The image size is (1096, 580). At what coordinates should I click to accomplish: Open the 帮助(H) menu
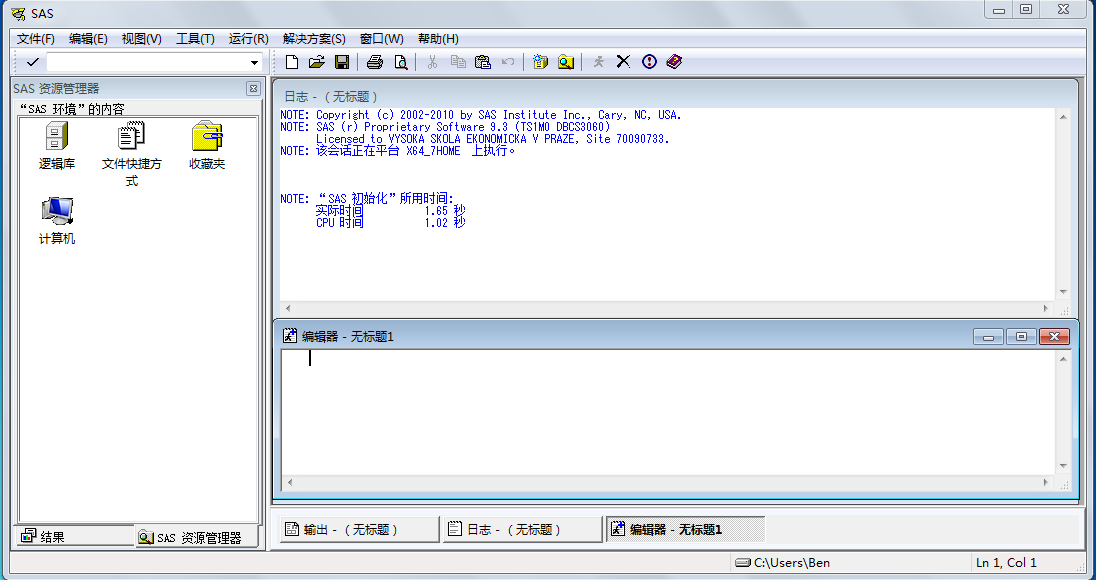pyautogui.click(x=438, y=39)
